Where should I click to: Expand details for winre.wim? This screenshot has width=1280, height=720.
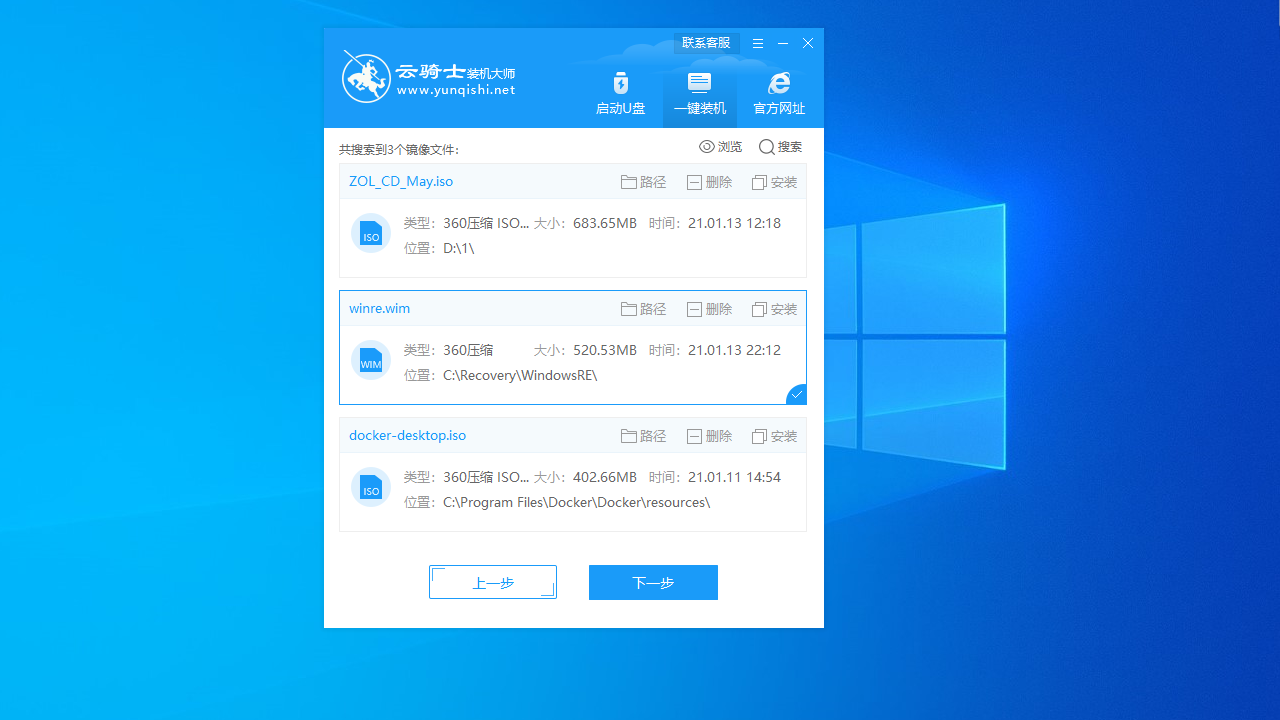click(x=379, y=308)
